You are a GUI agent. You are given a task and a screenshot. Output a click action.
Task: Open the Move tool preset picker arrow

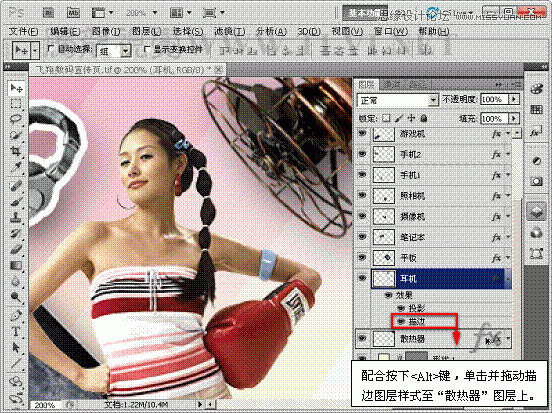tap(35, 50)
